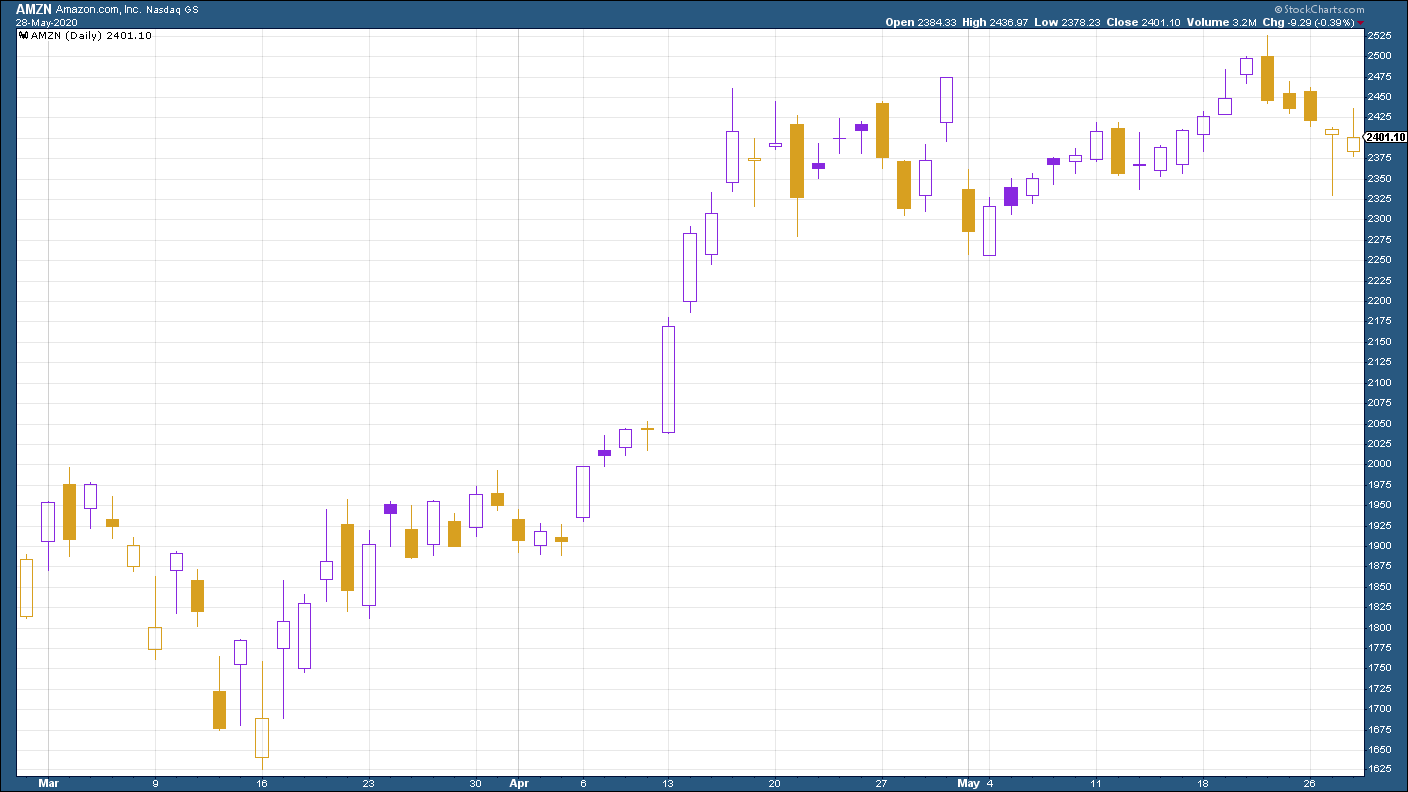Click the 2000 price axis label
This screenshot has width=1408, height=792.
pyautogui.click(x=1378, y=464)
